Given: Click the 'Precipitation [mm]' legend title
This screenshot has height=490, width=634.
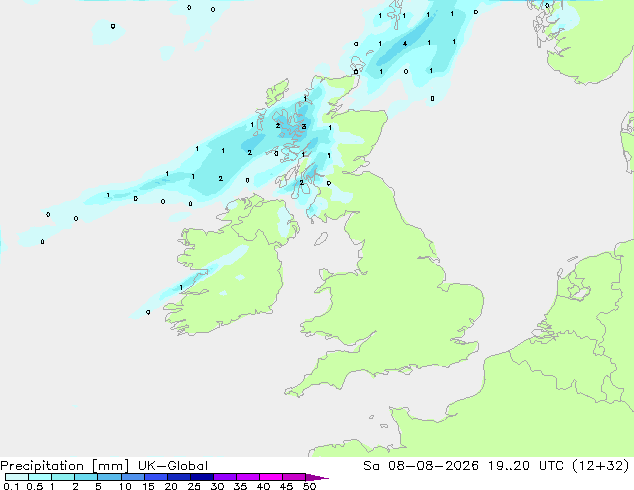Looking at the screenshot, I should pos(65,466).
